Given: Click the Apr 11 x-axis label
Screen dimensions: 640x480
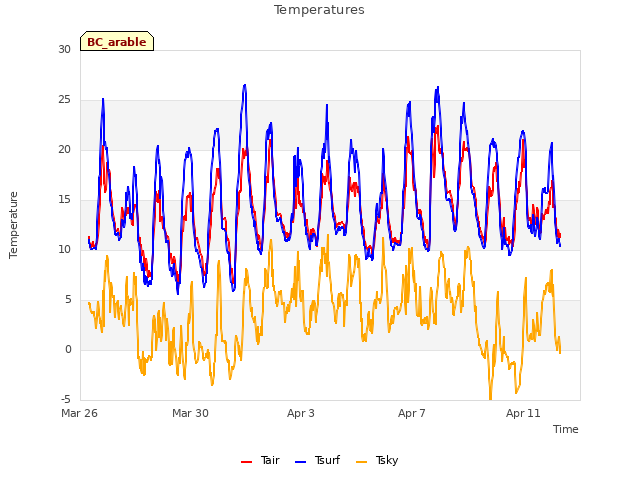Looking at the screenshot, I should pos(523,413).
